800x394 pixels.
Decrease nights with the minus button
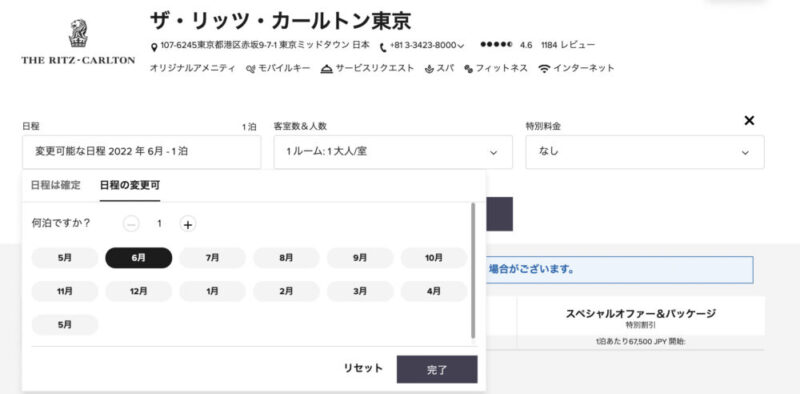tap(131, 224)
